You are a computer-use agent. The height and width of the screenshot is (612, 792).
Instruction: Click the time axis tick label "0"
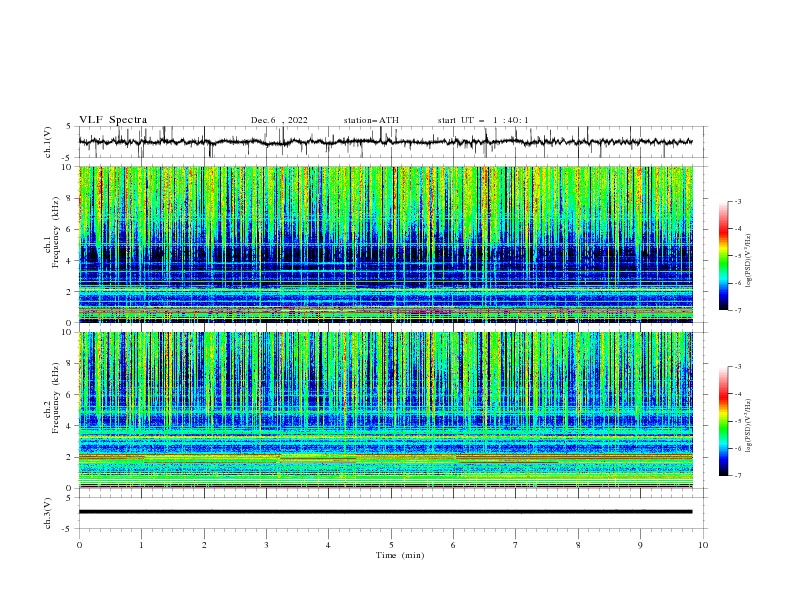tap(79, 545)
